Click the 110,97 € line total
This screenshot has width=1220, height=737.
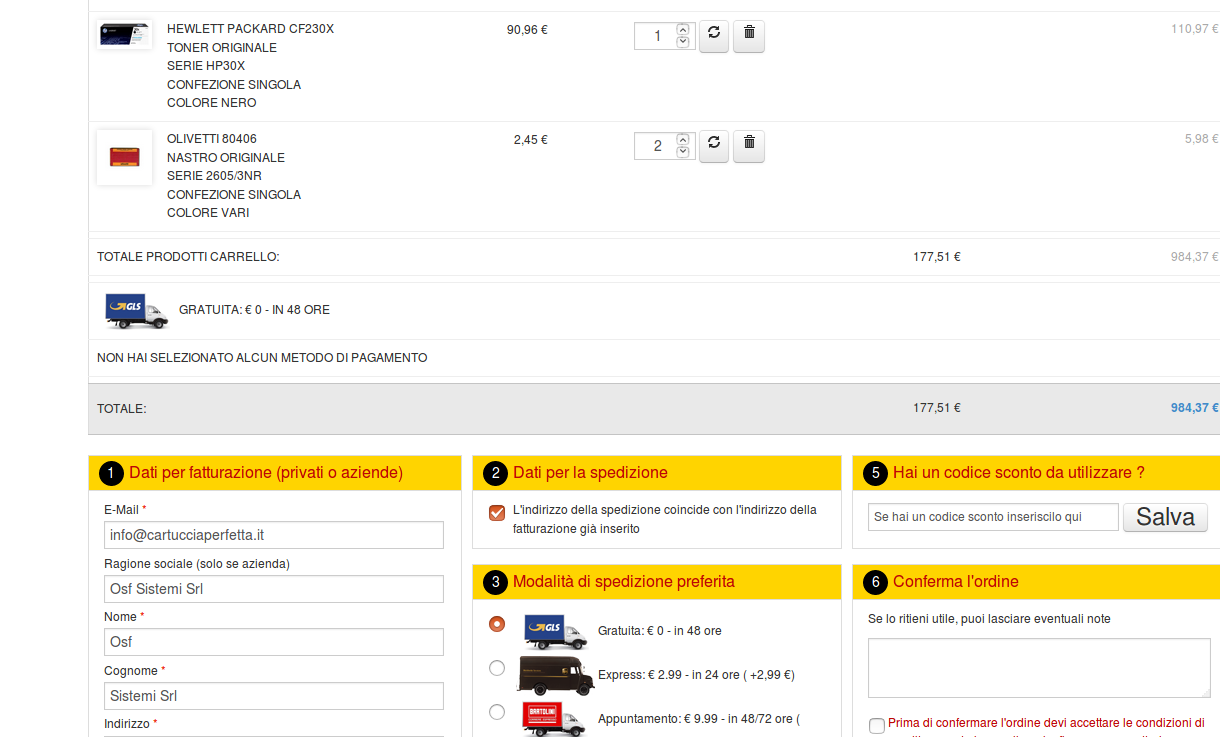tap(1195, 29)
